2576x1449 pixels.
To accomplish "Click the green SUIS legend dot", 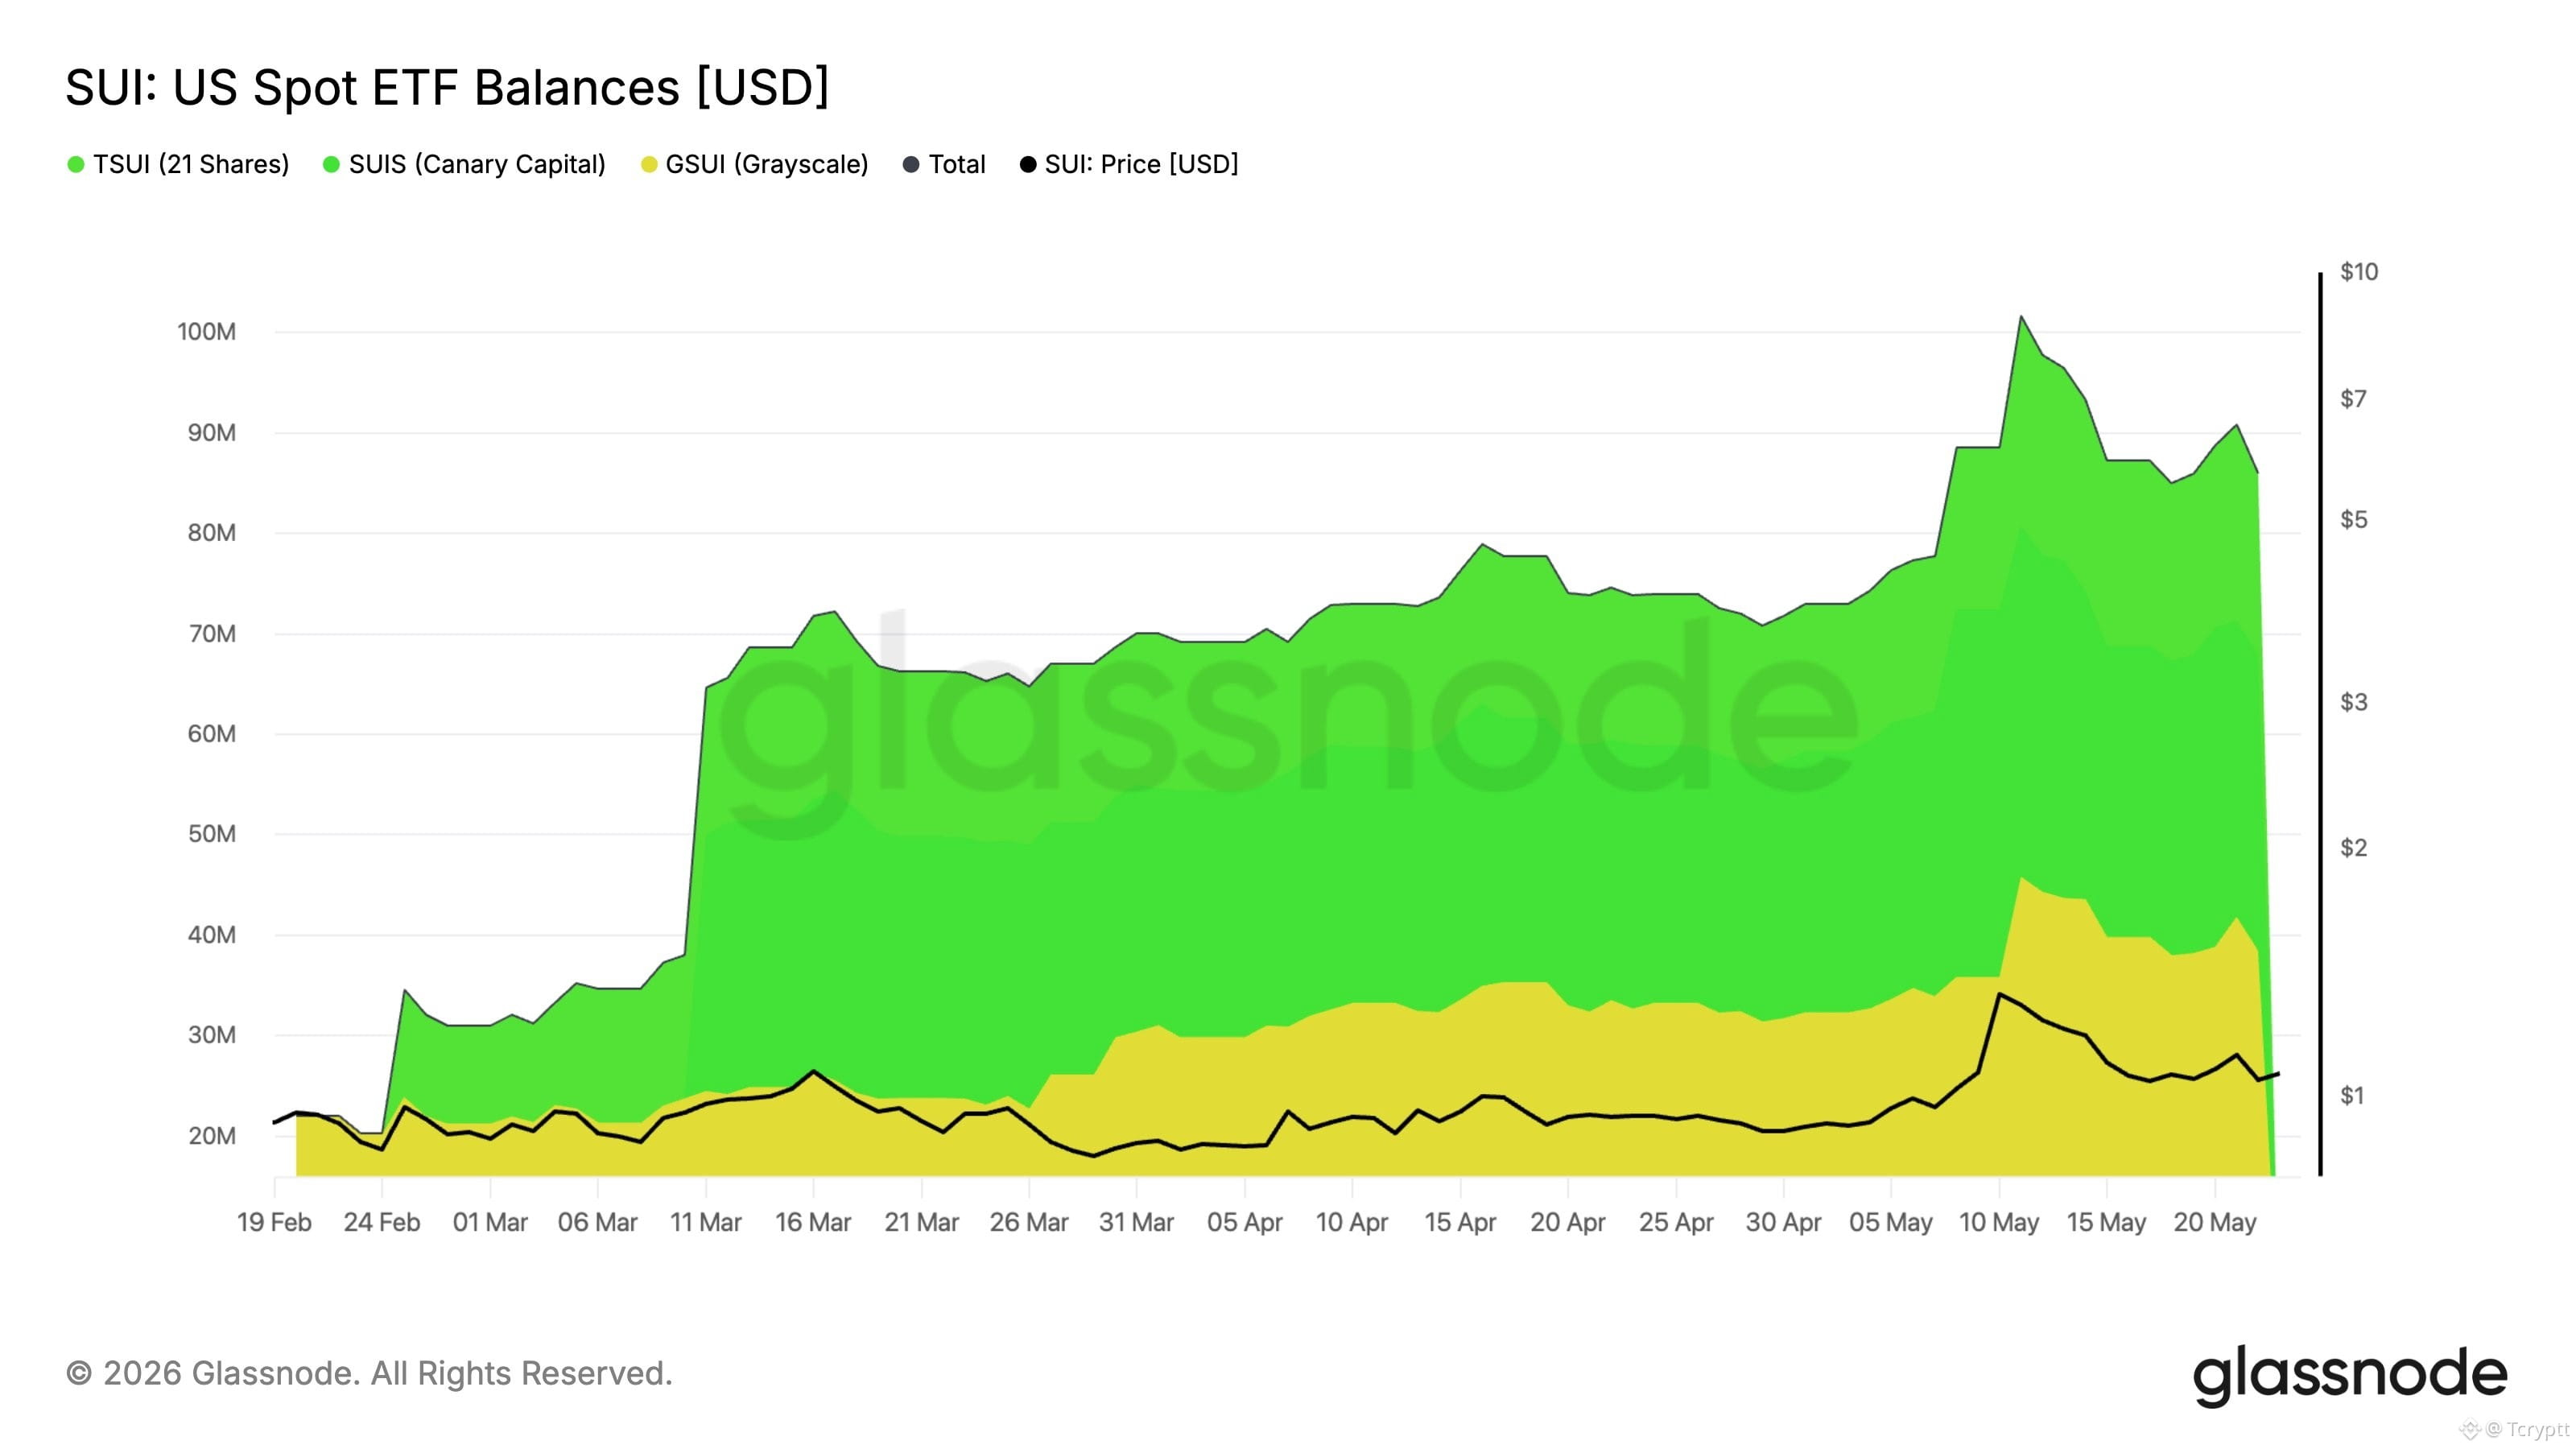I will 331,164.
